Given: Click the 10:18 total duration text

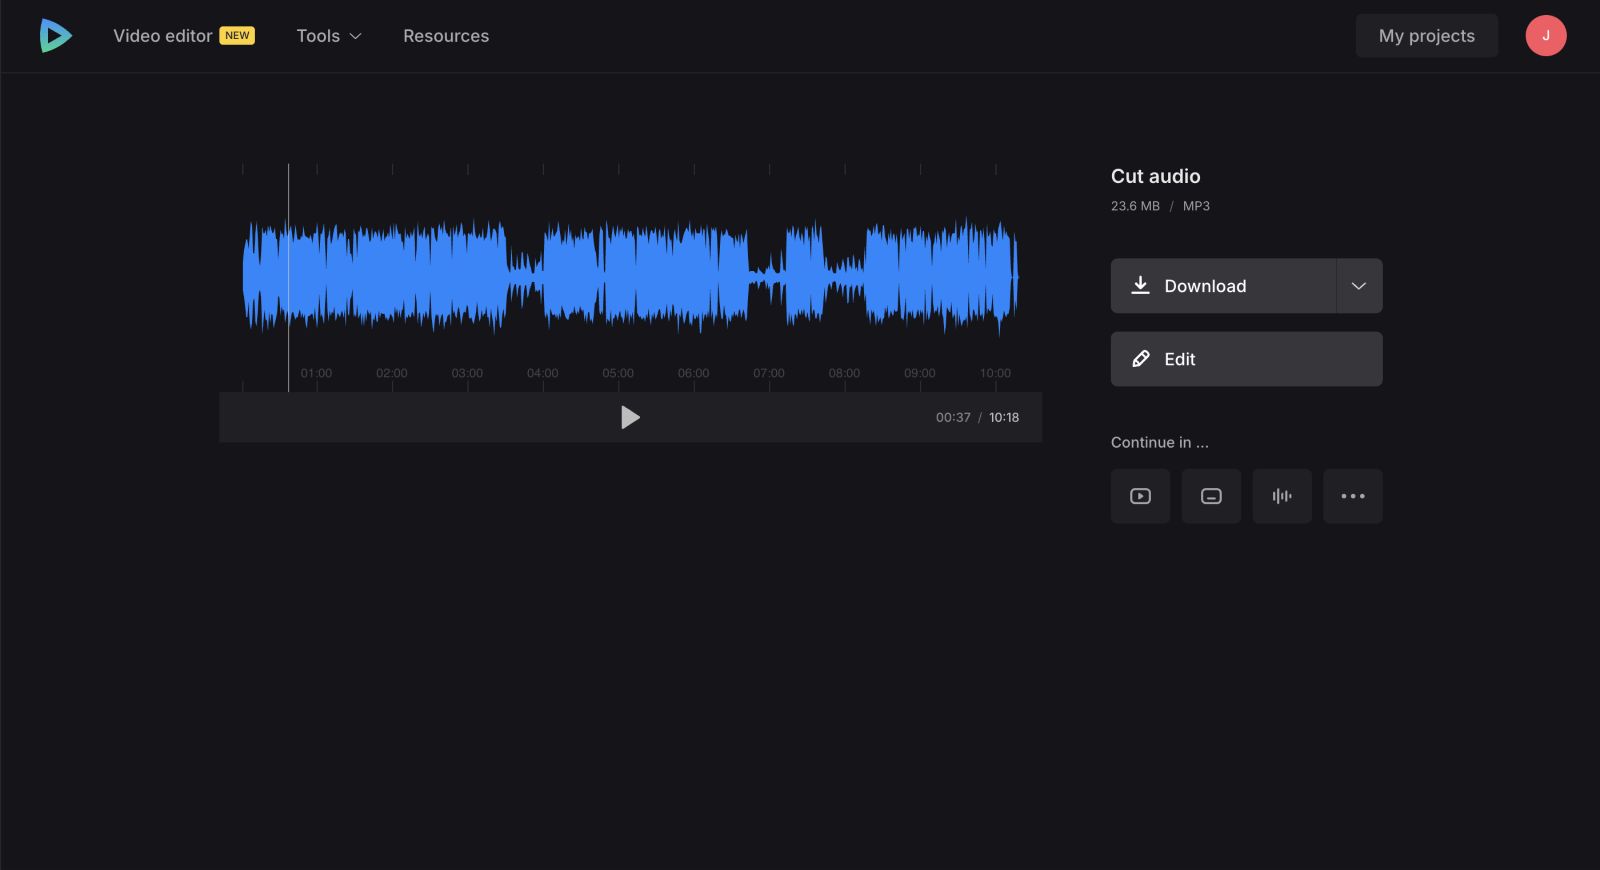Looking at the screenshot, I should [1004, 417].
